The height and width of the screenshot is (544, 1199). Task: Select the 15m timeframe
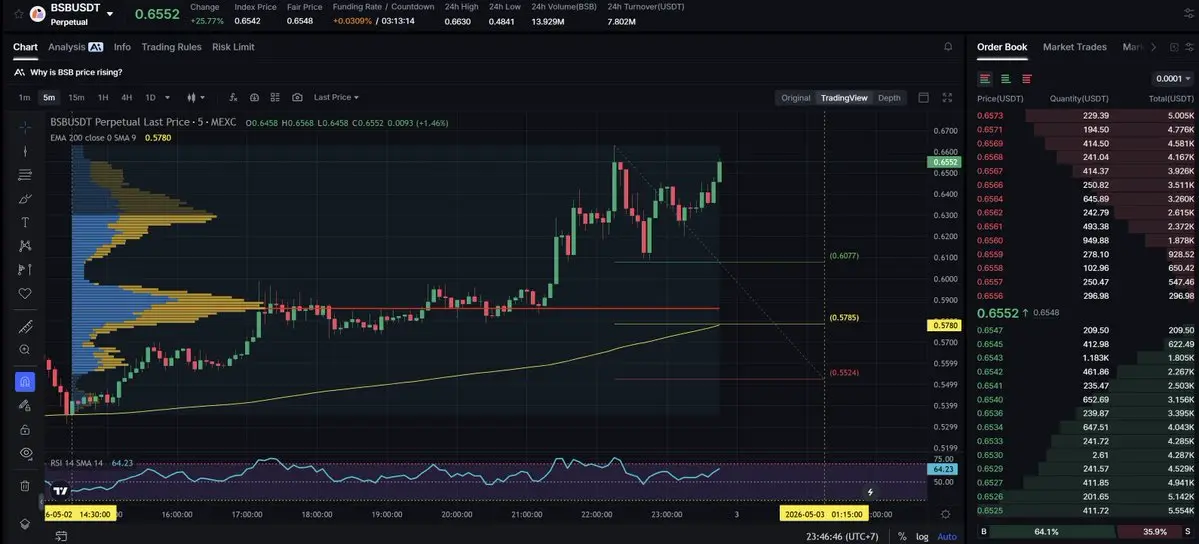tap(76, 97)
